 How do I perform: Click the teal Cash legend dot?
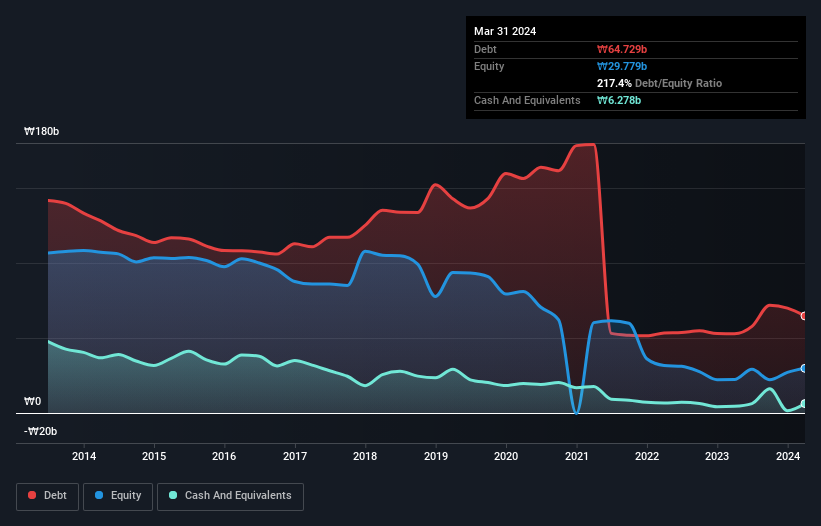pos(173,495)
